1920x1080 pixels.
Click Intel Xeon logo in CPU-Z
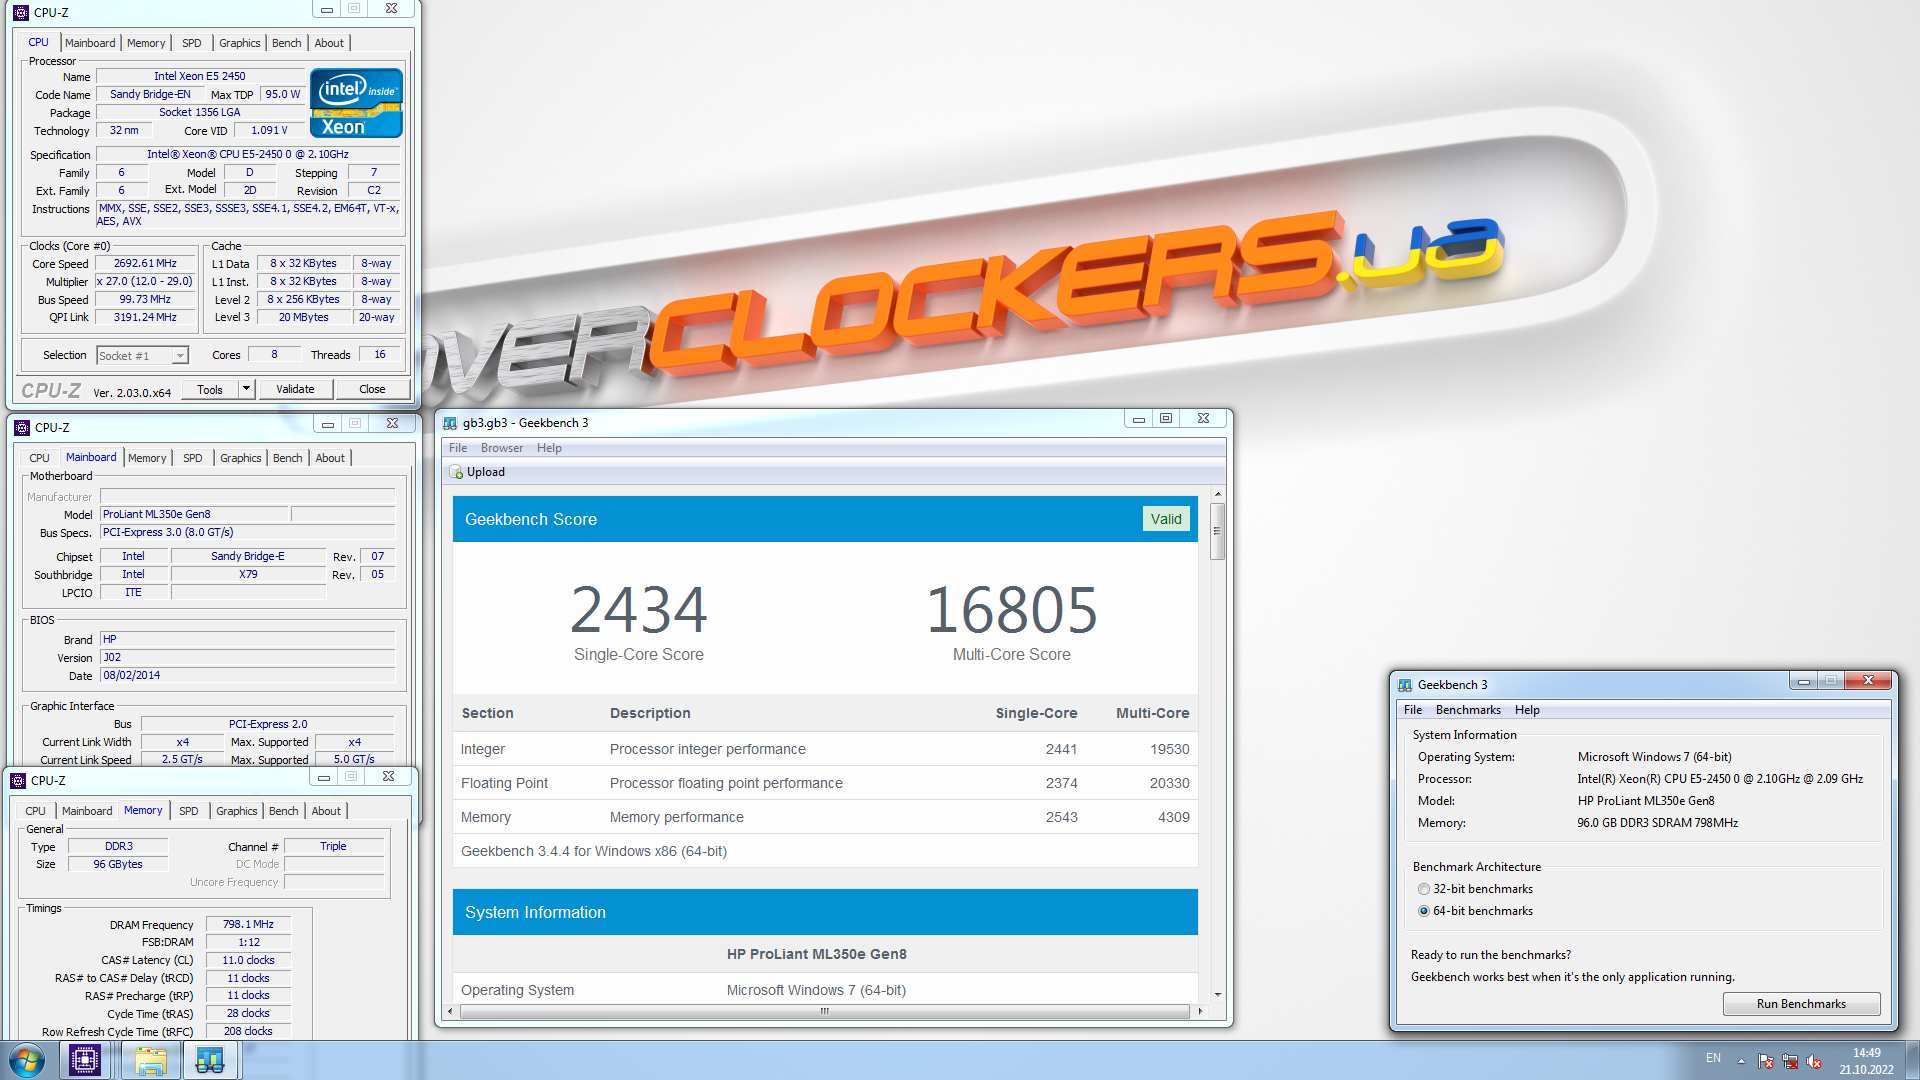[x=356, y=103]
